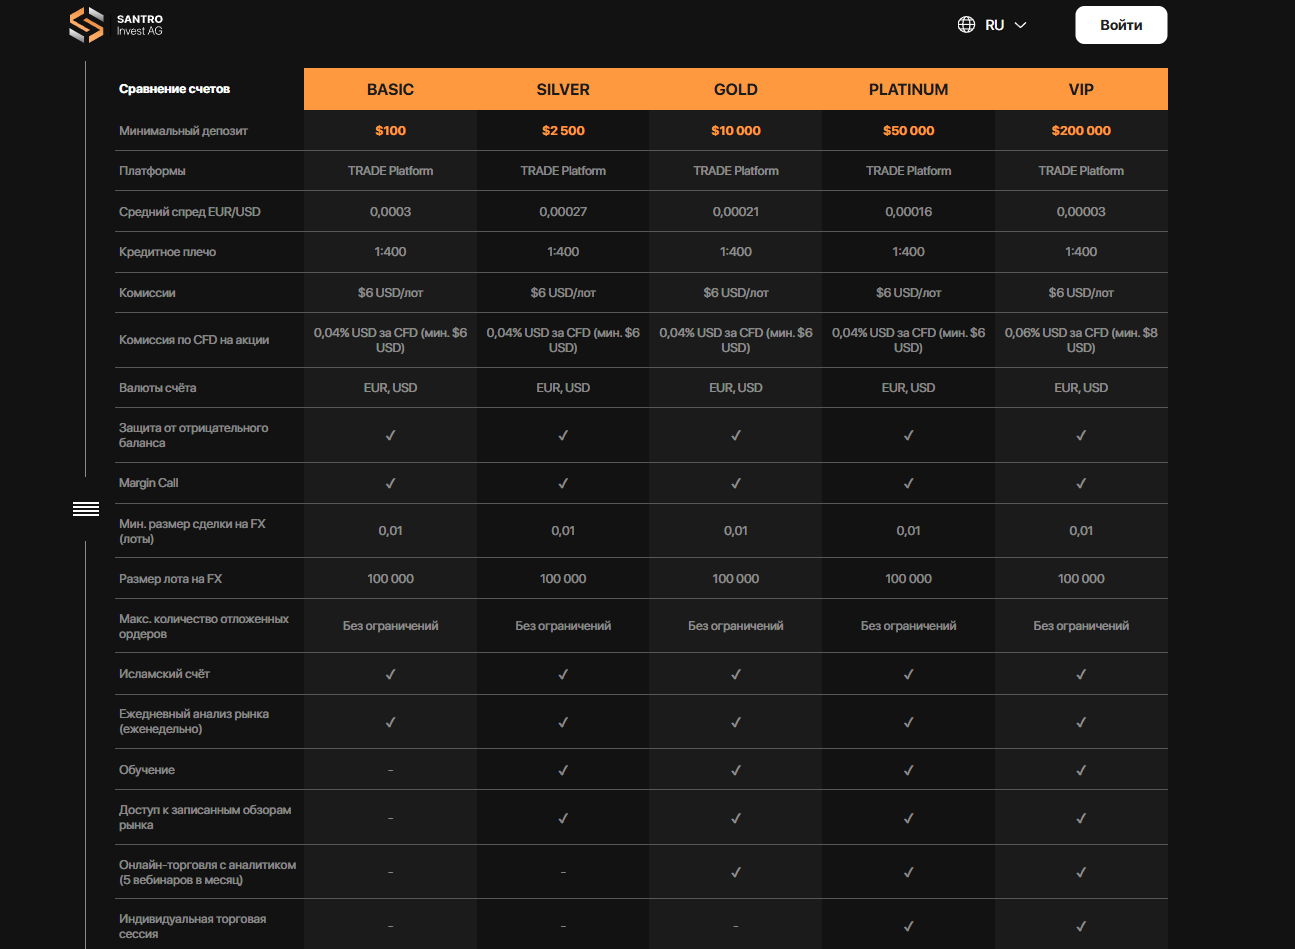
Task: Click the SILVER education checkmark
Action: [x=563, y=769]
